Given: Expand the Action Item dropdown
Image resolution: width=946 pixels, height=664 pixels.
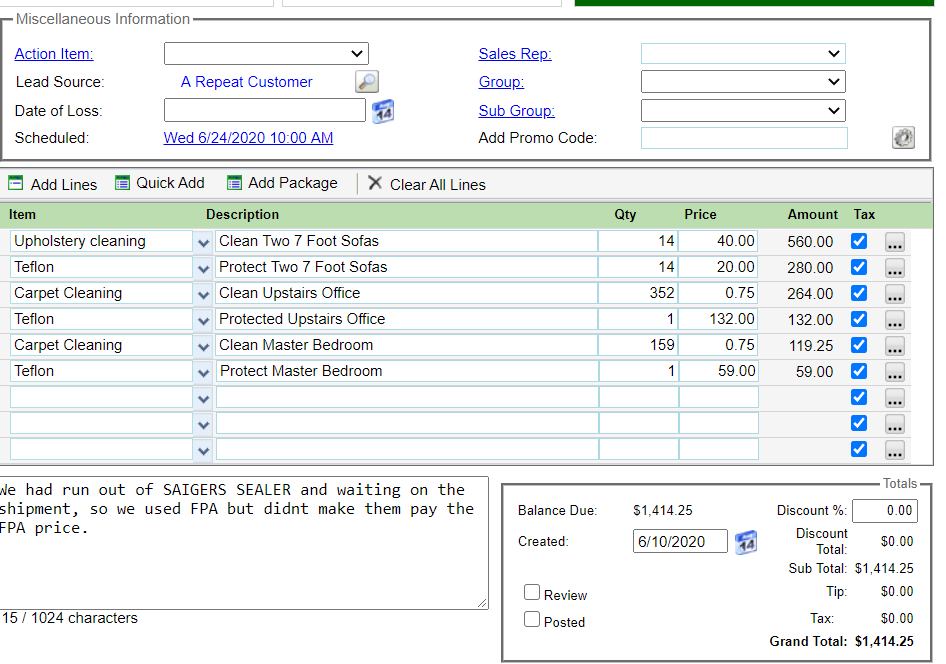Looking at the screenshot, I should coord(266,54).
